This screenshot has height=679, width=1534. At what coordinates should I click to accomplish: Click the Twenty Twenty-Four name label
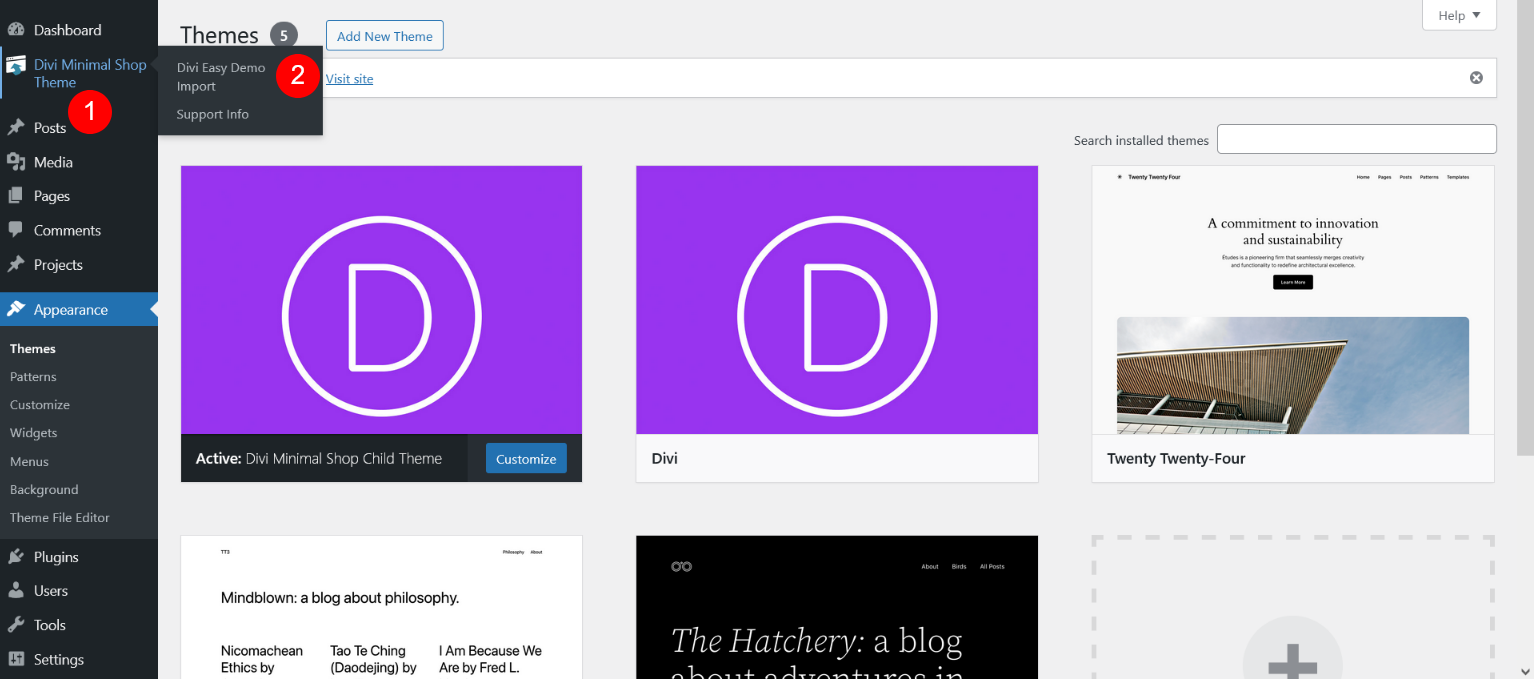pyautogui.click(x=1176, y=459)
